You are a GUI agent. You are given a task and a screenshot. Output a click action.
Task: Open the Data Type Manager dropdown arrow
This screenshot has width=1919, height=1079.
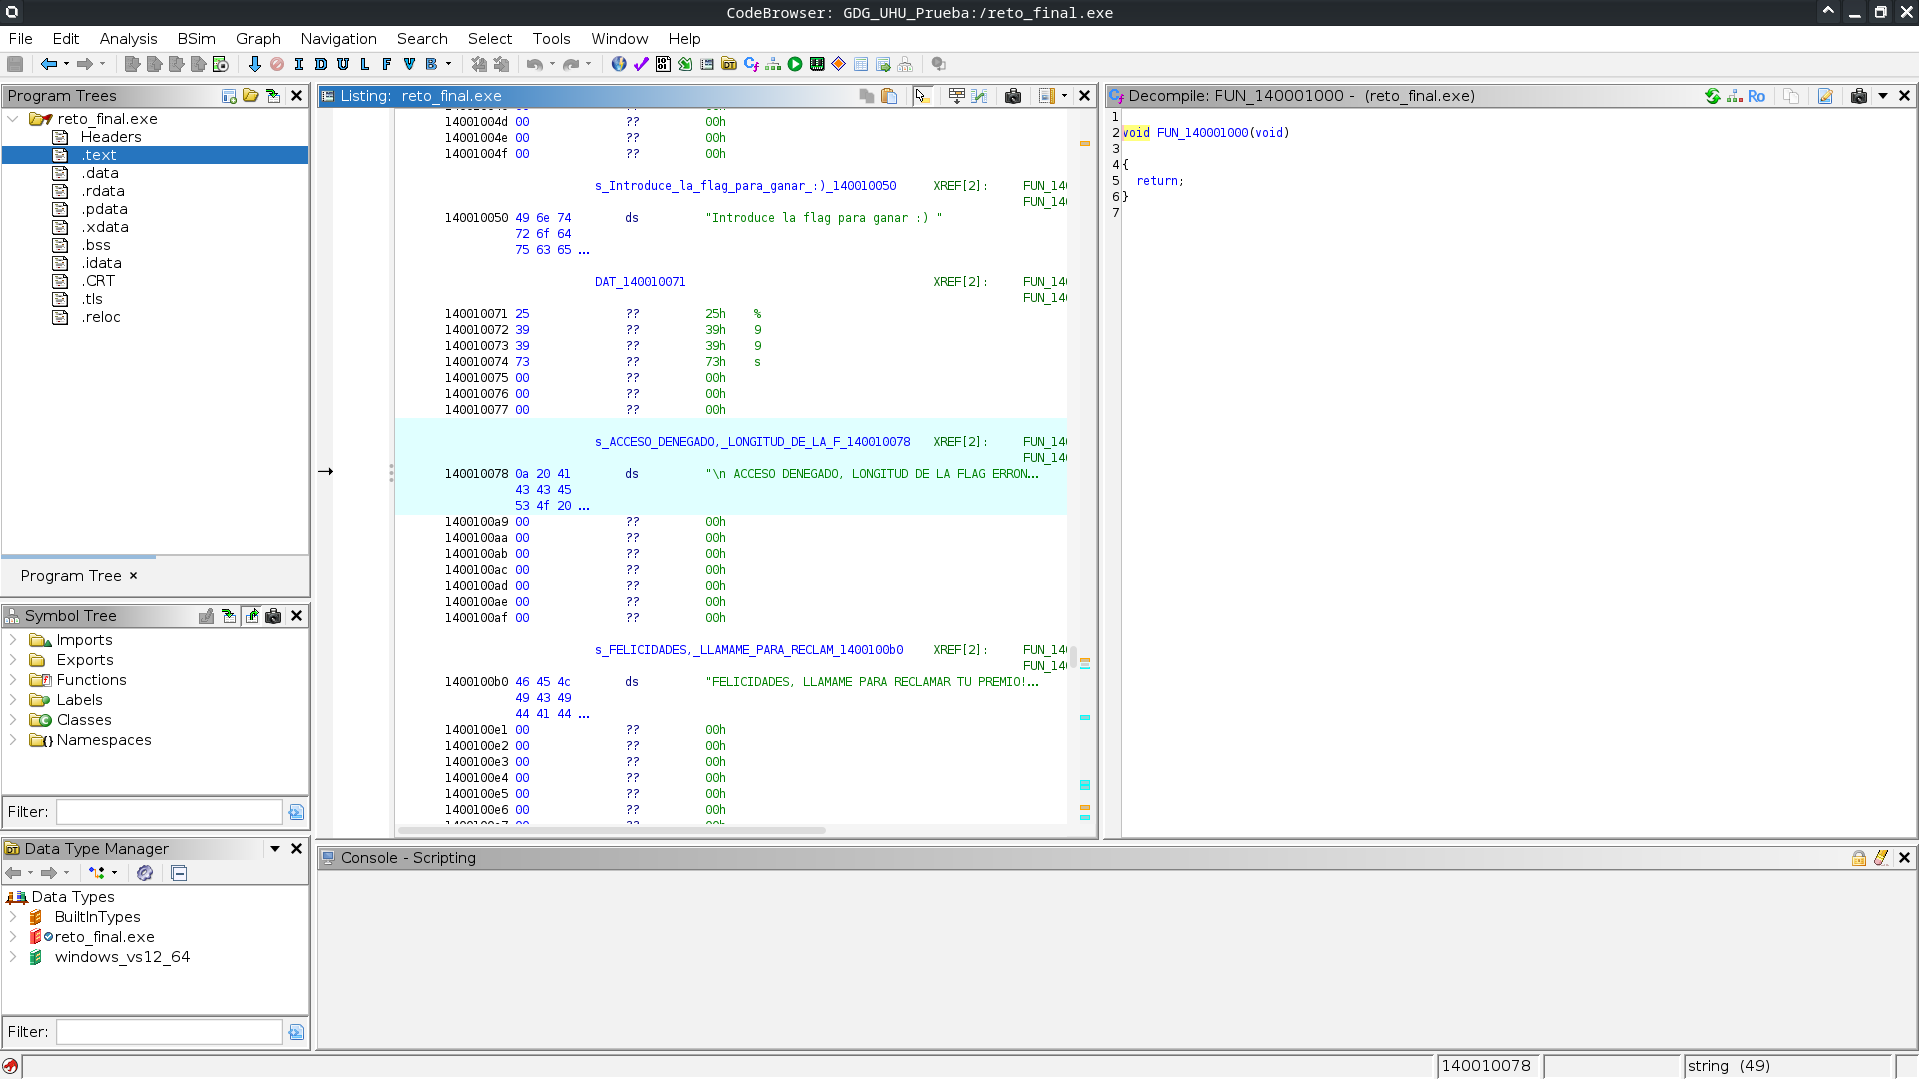click(x=275, y=849)
